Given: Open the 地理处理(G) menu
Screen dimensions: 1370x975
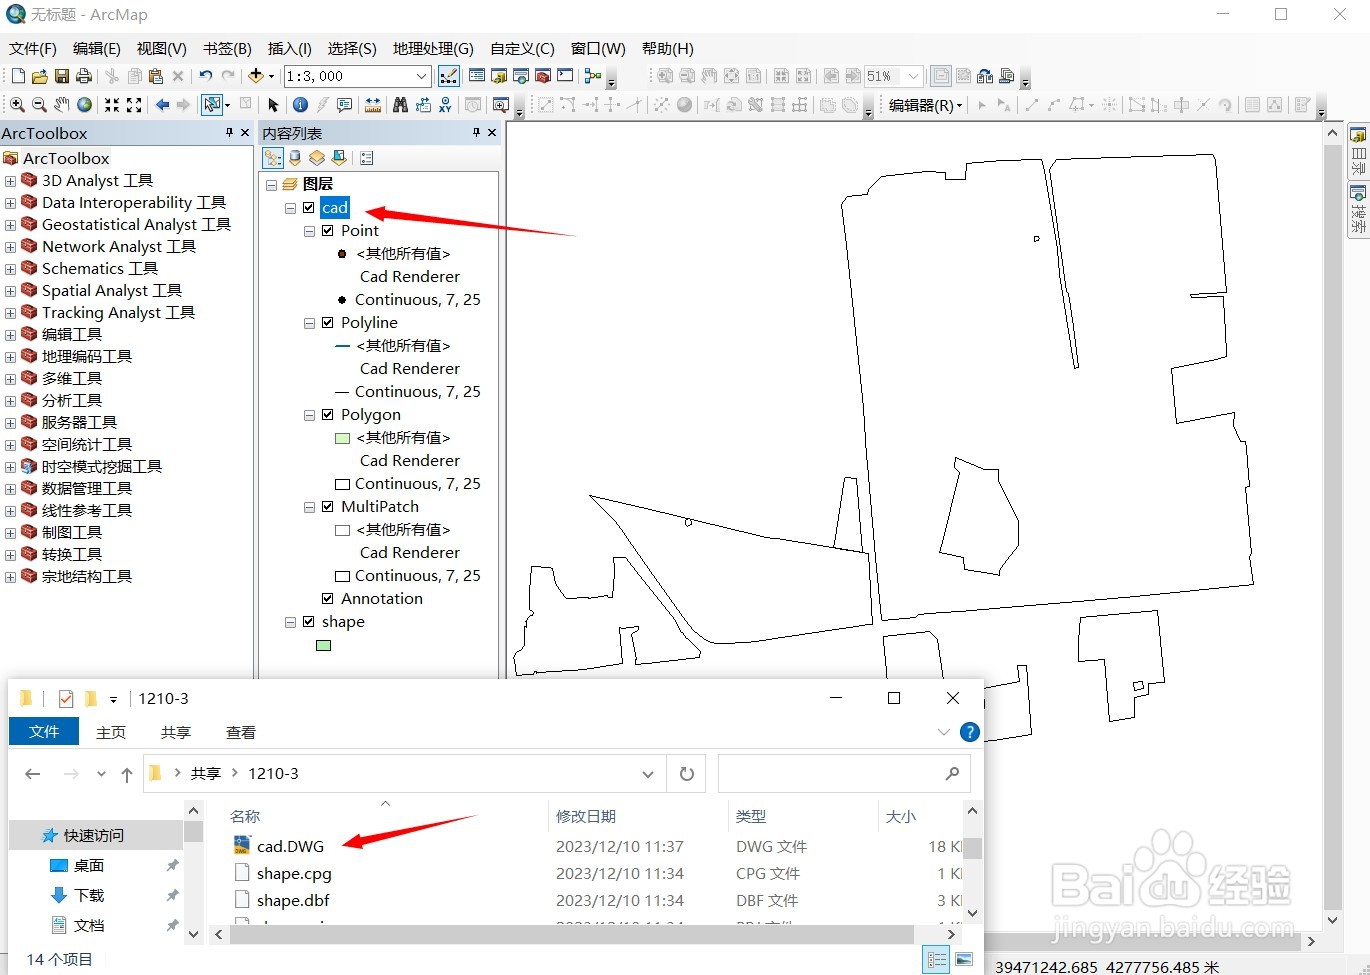Looking at the screenshot, I should pos(432,48).
